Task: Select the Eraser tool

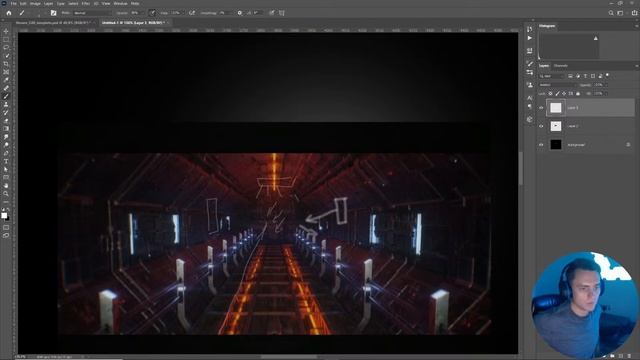Action: tap(6, 121)
